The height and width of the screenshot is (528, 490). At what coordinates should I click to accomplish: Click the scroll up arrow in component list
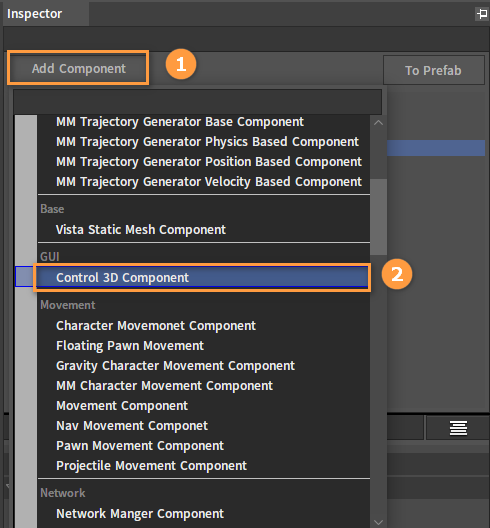click(378, 123)
